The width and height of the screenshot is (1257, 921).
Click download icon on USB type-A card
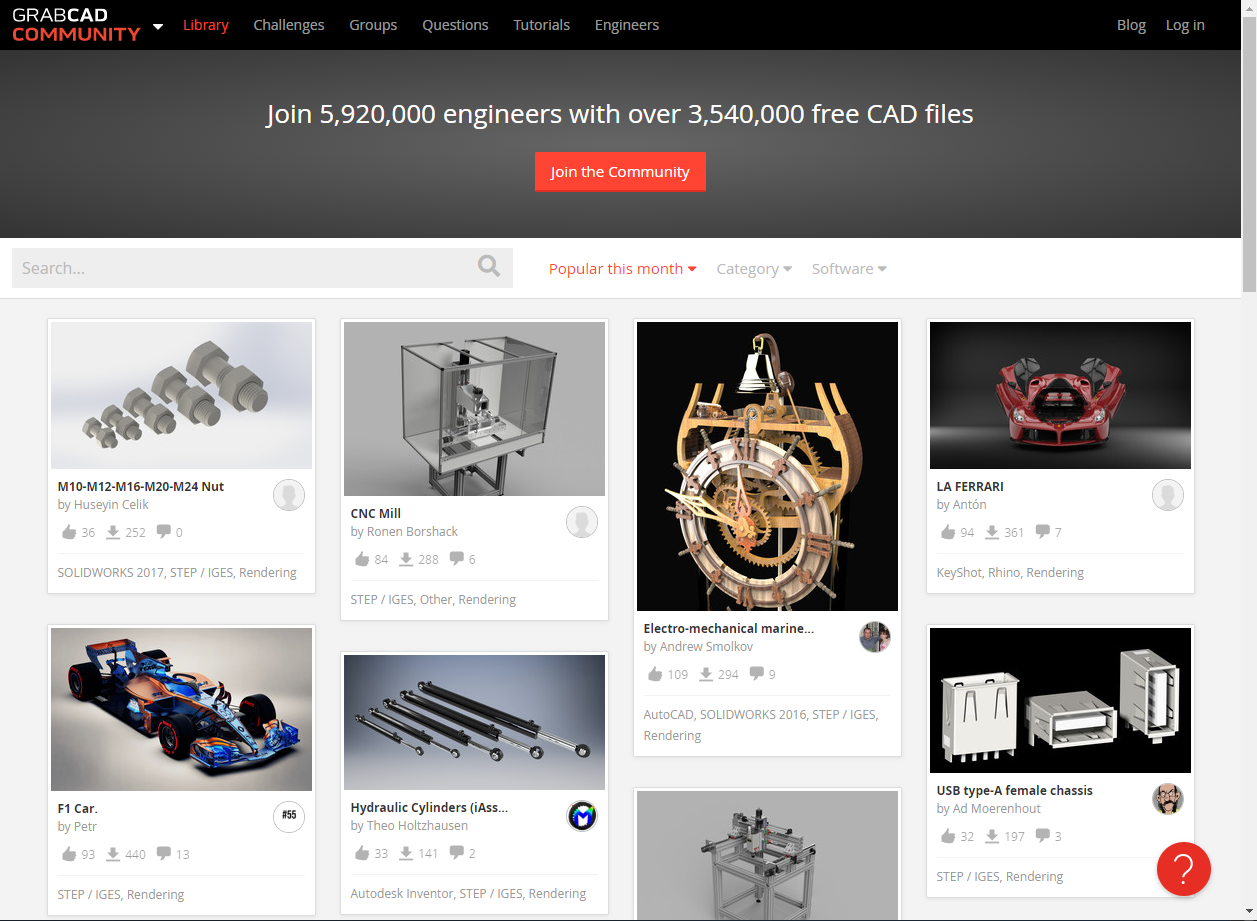click(x=992, y=836)
